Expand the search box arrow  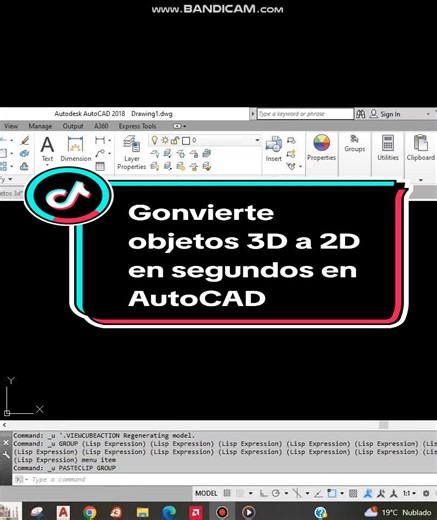click(x=253, y=114)
